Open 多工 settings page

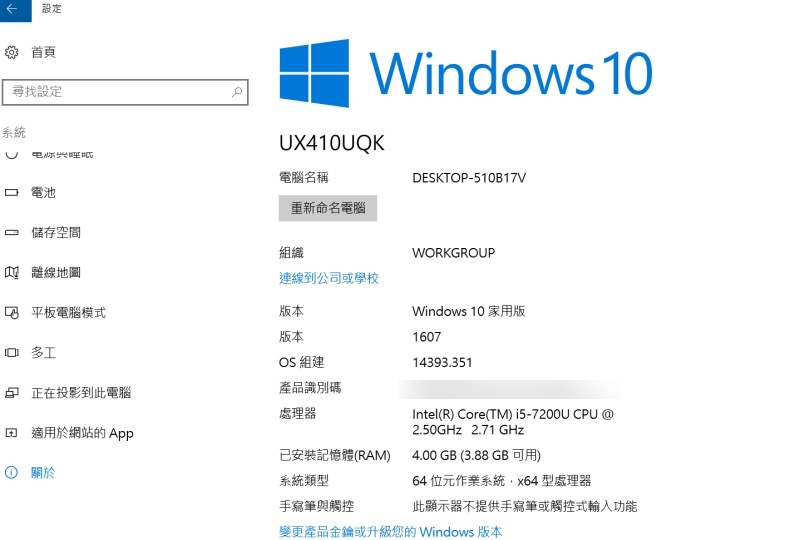pos(43,353)
